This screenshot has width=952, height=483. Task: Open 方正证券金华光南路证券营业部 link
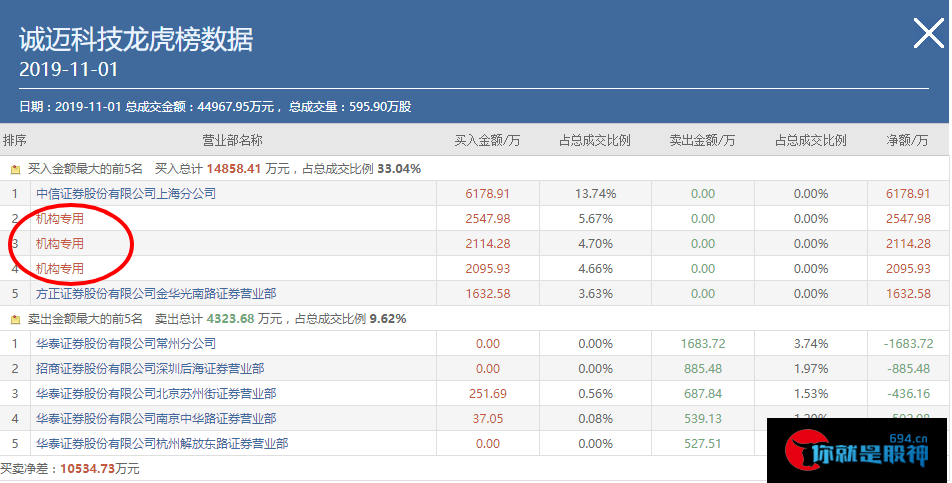point(156,294)
